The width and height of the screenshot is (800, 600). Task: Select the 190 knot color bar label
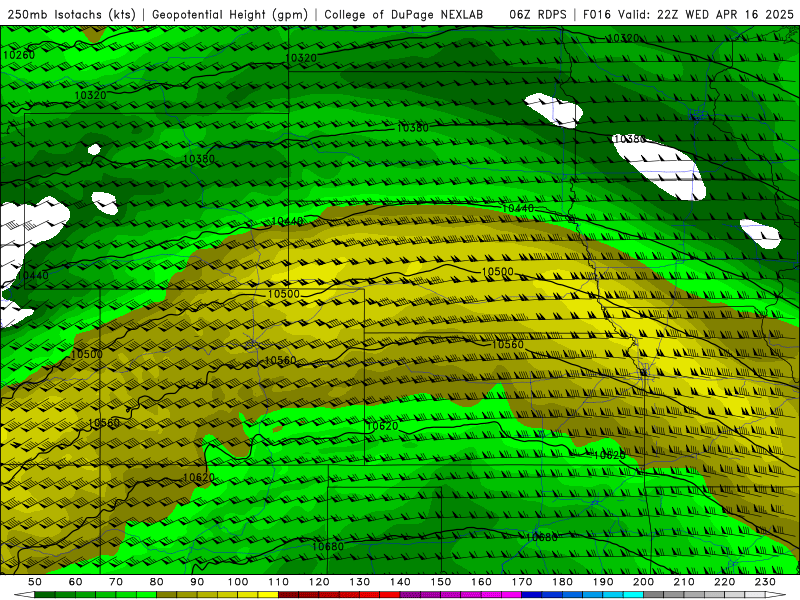click(603, 582)
